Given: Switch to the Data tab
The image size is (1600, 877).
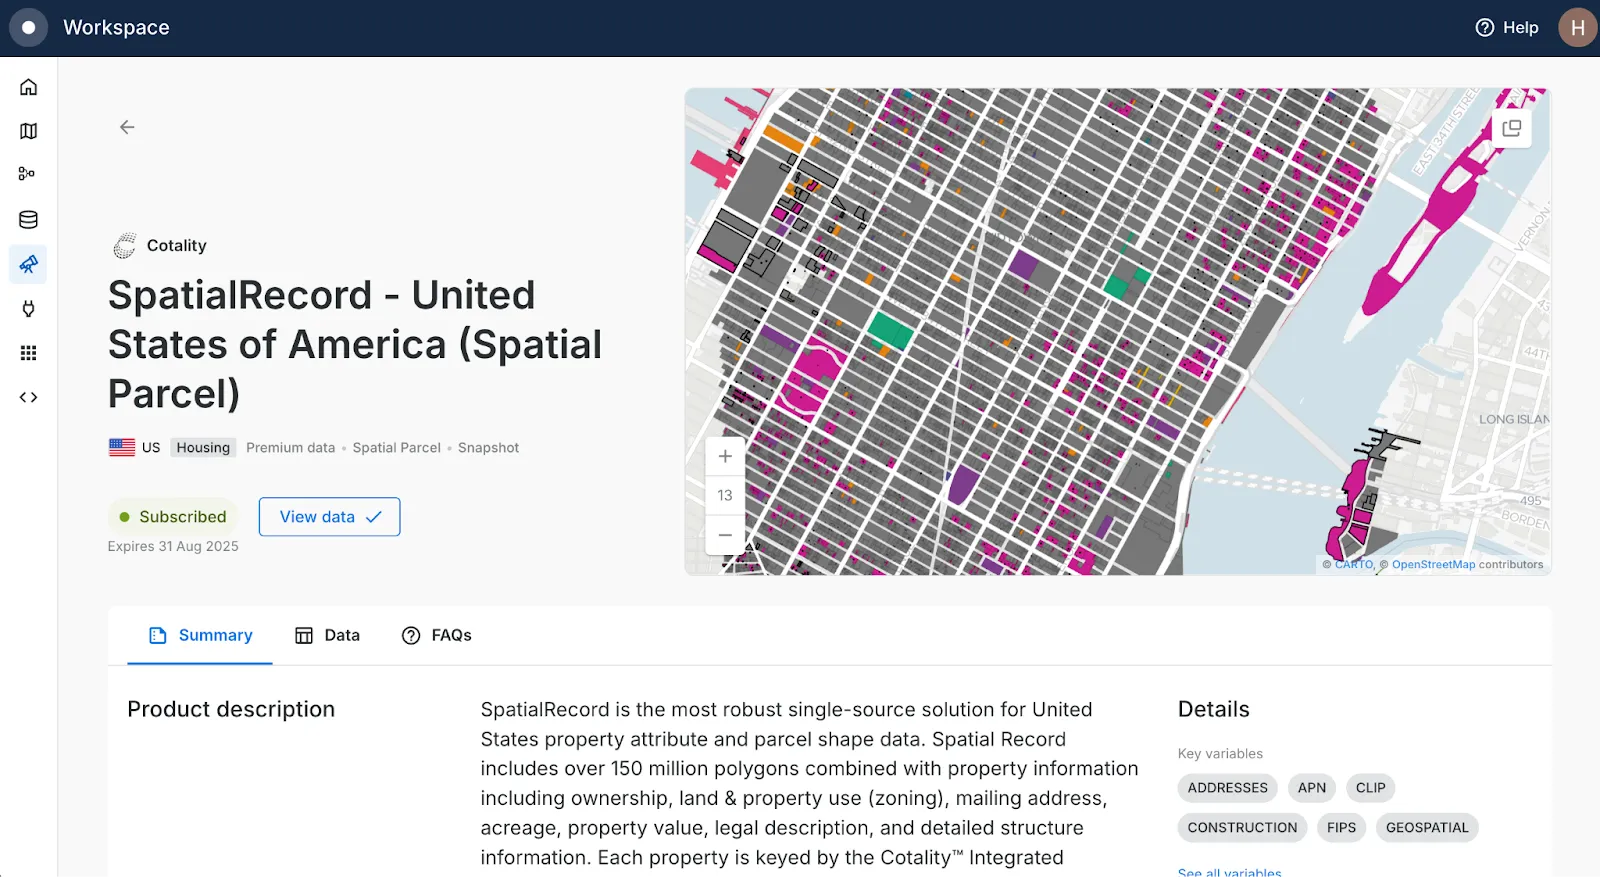Looking at the screenshot, I should coord(327,635).
